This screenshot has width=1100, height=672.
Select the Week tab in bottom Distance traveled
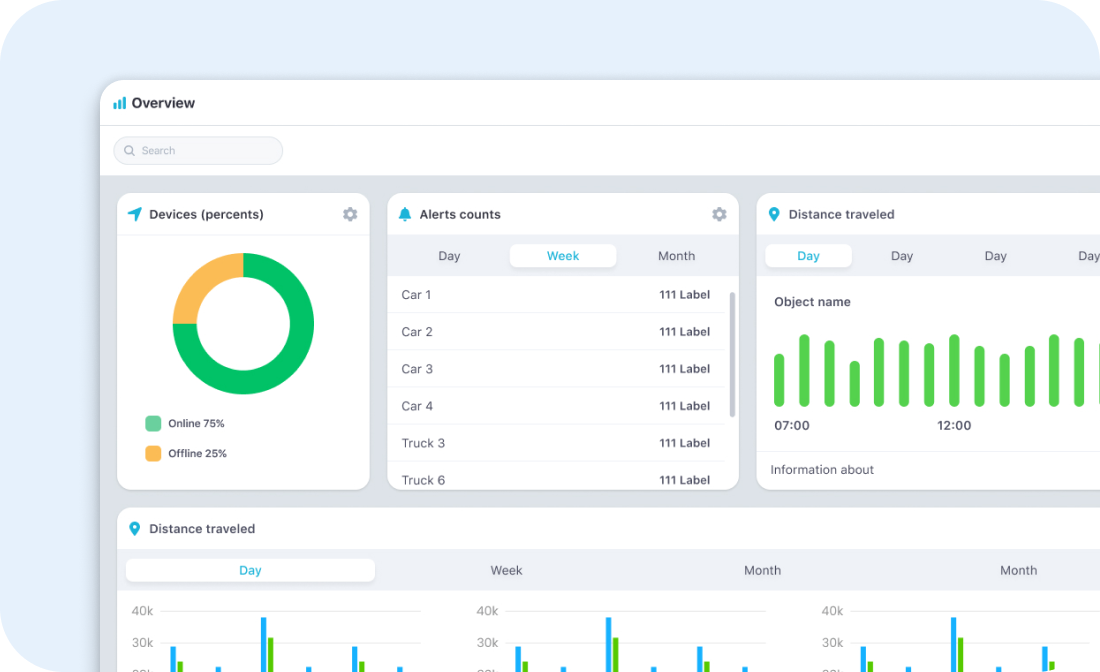pyautogui.click(x=506, y=570)
